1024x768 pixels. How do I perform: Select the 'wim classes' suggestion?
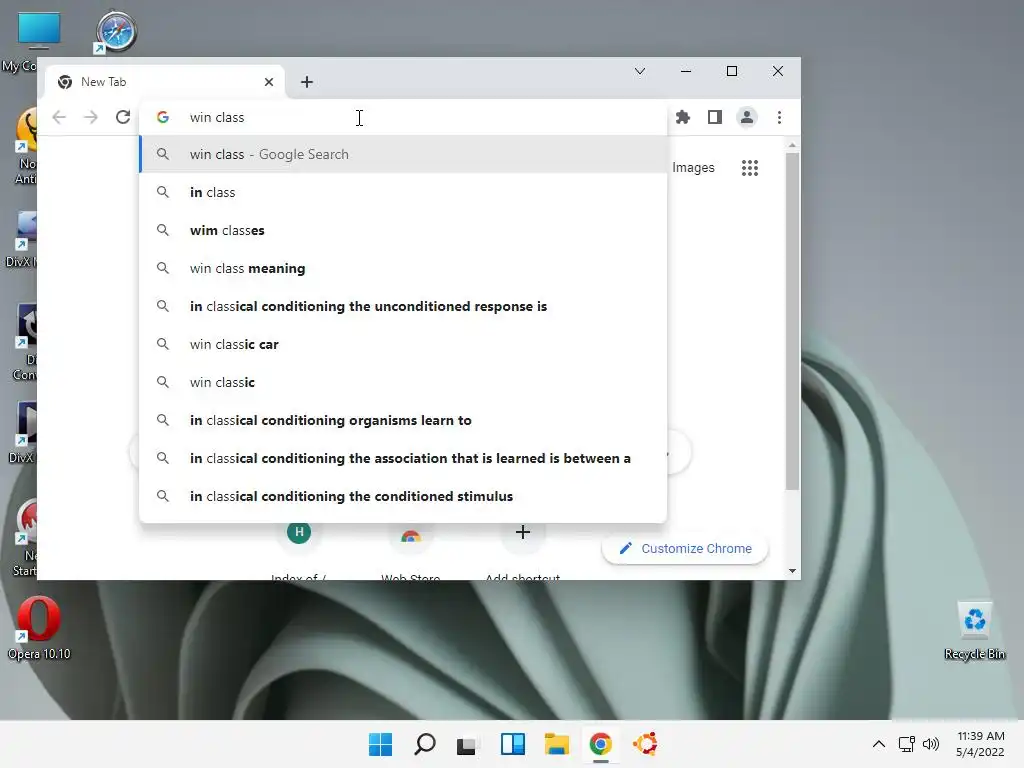[403, 230]
